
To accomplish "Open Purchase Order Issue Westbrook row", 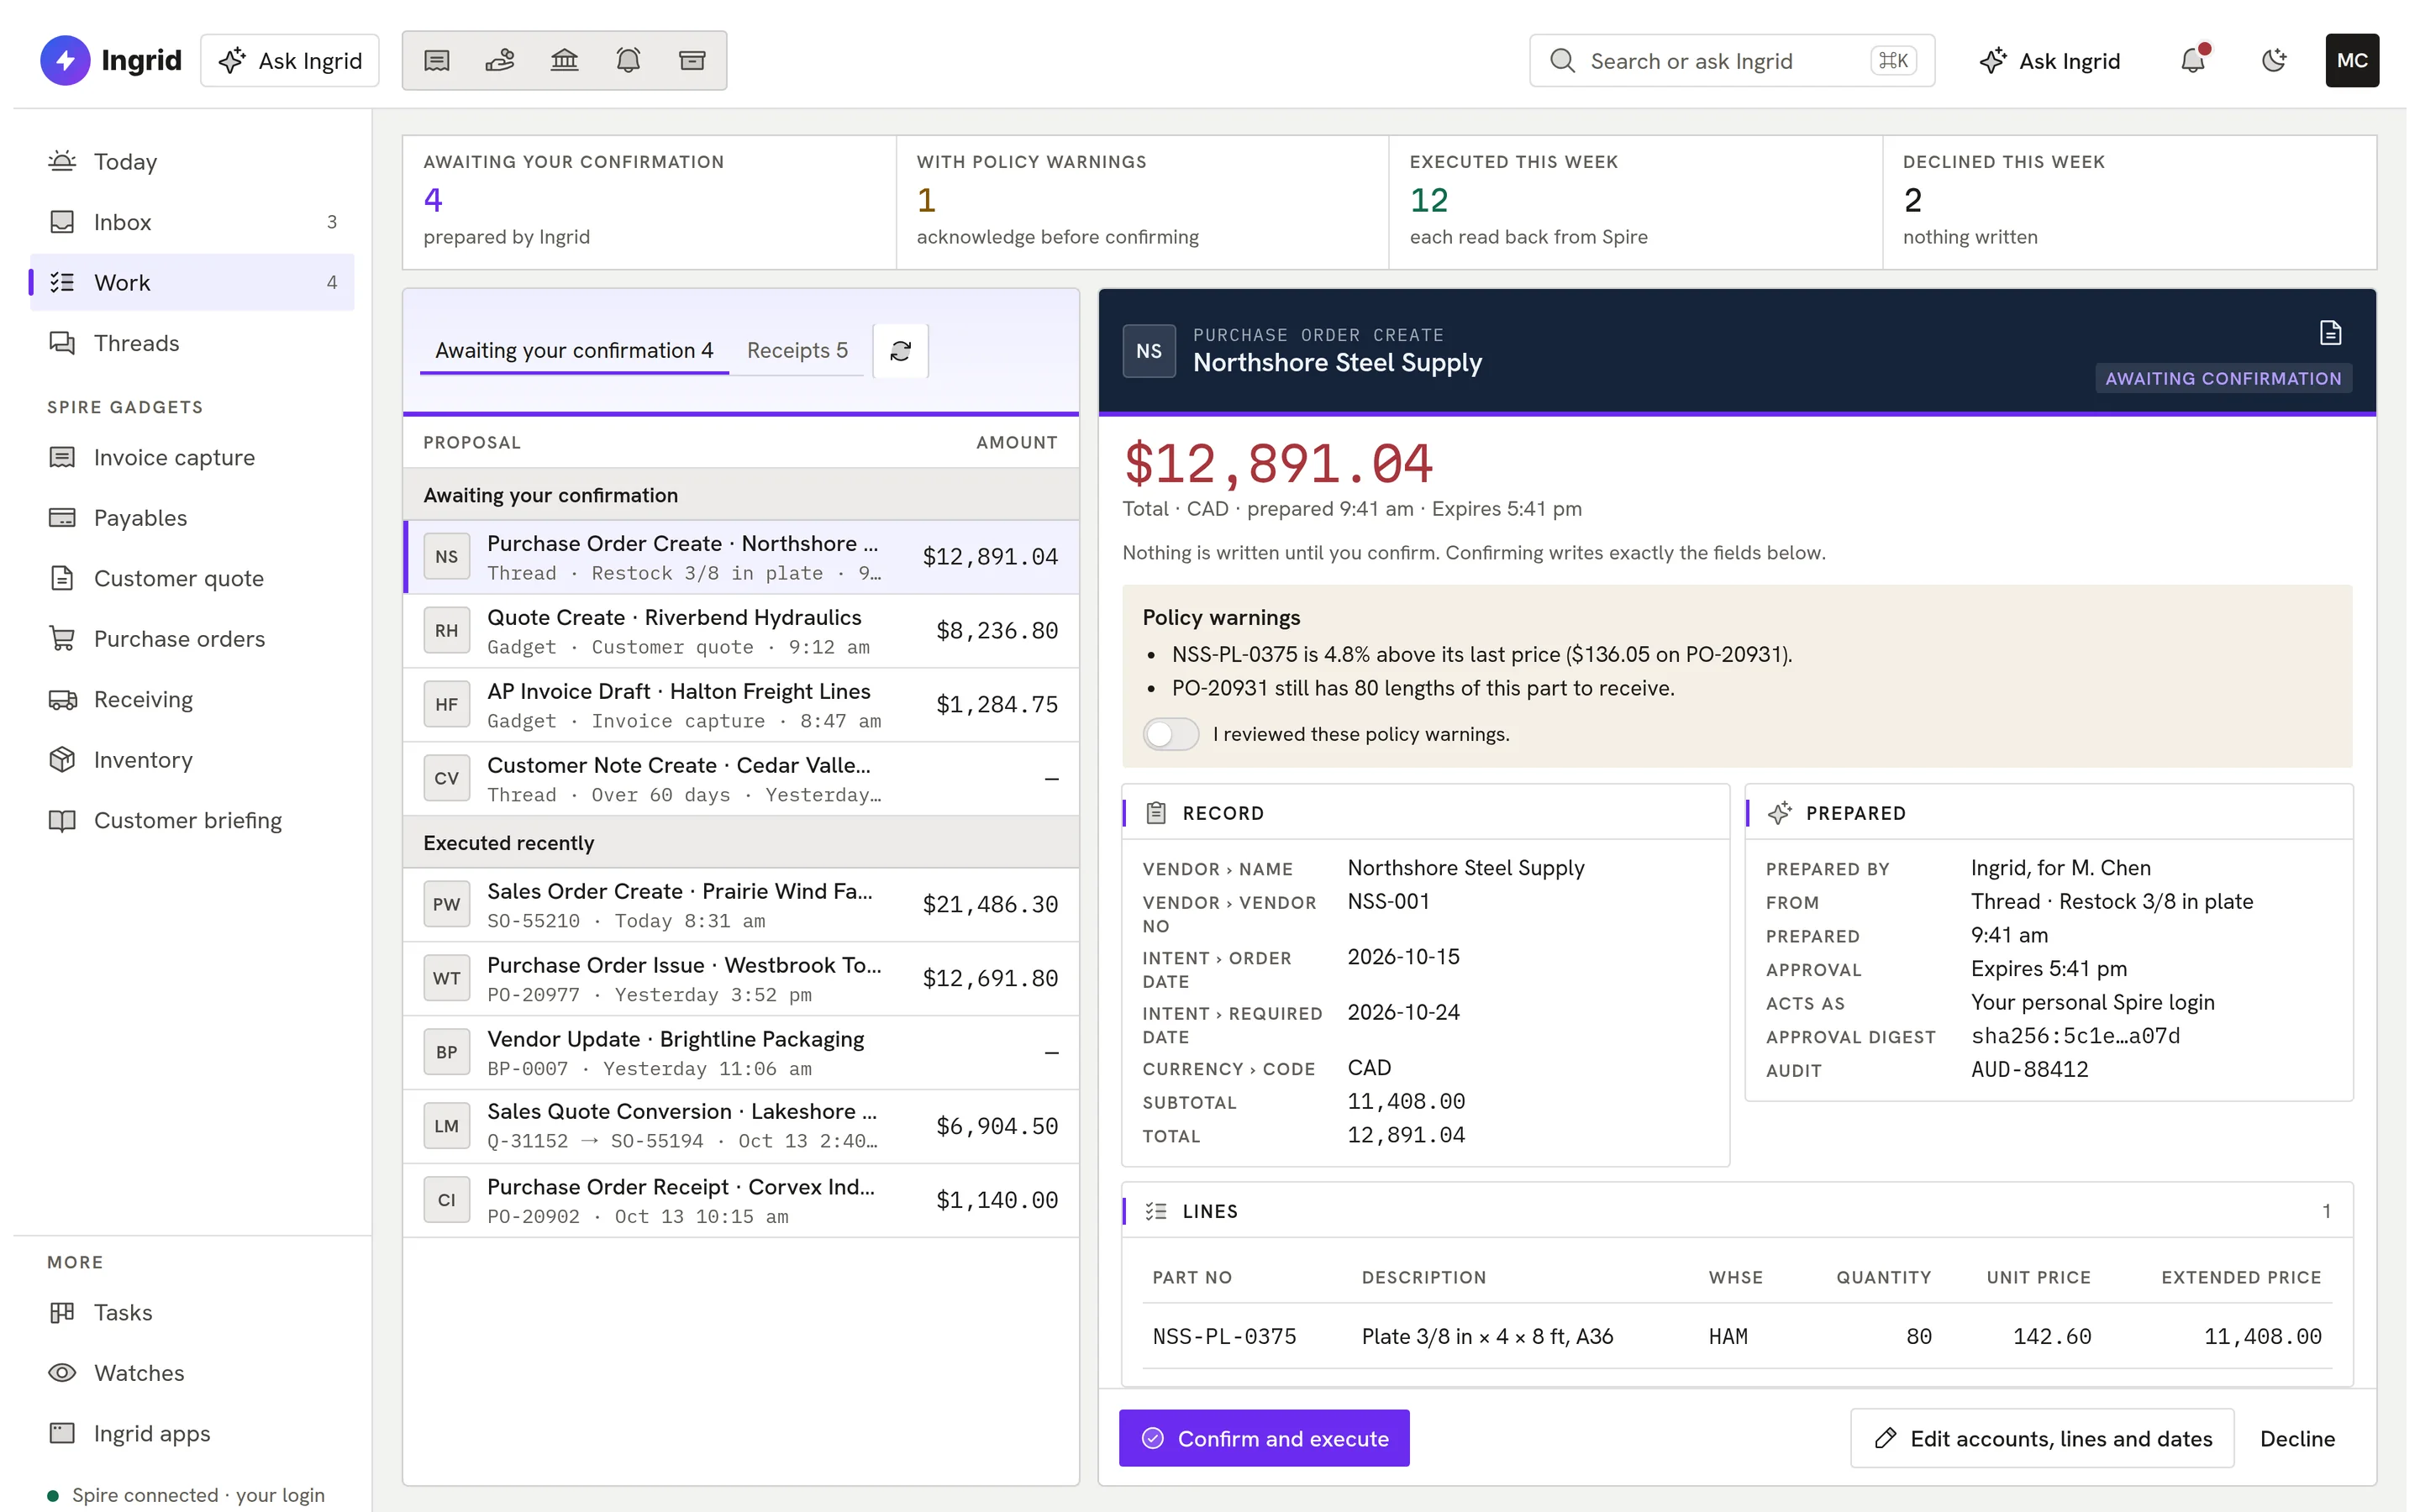I will (741, 979).
